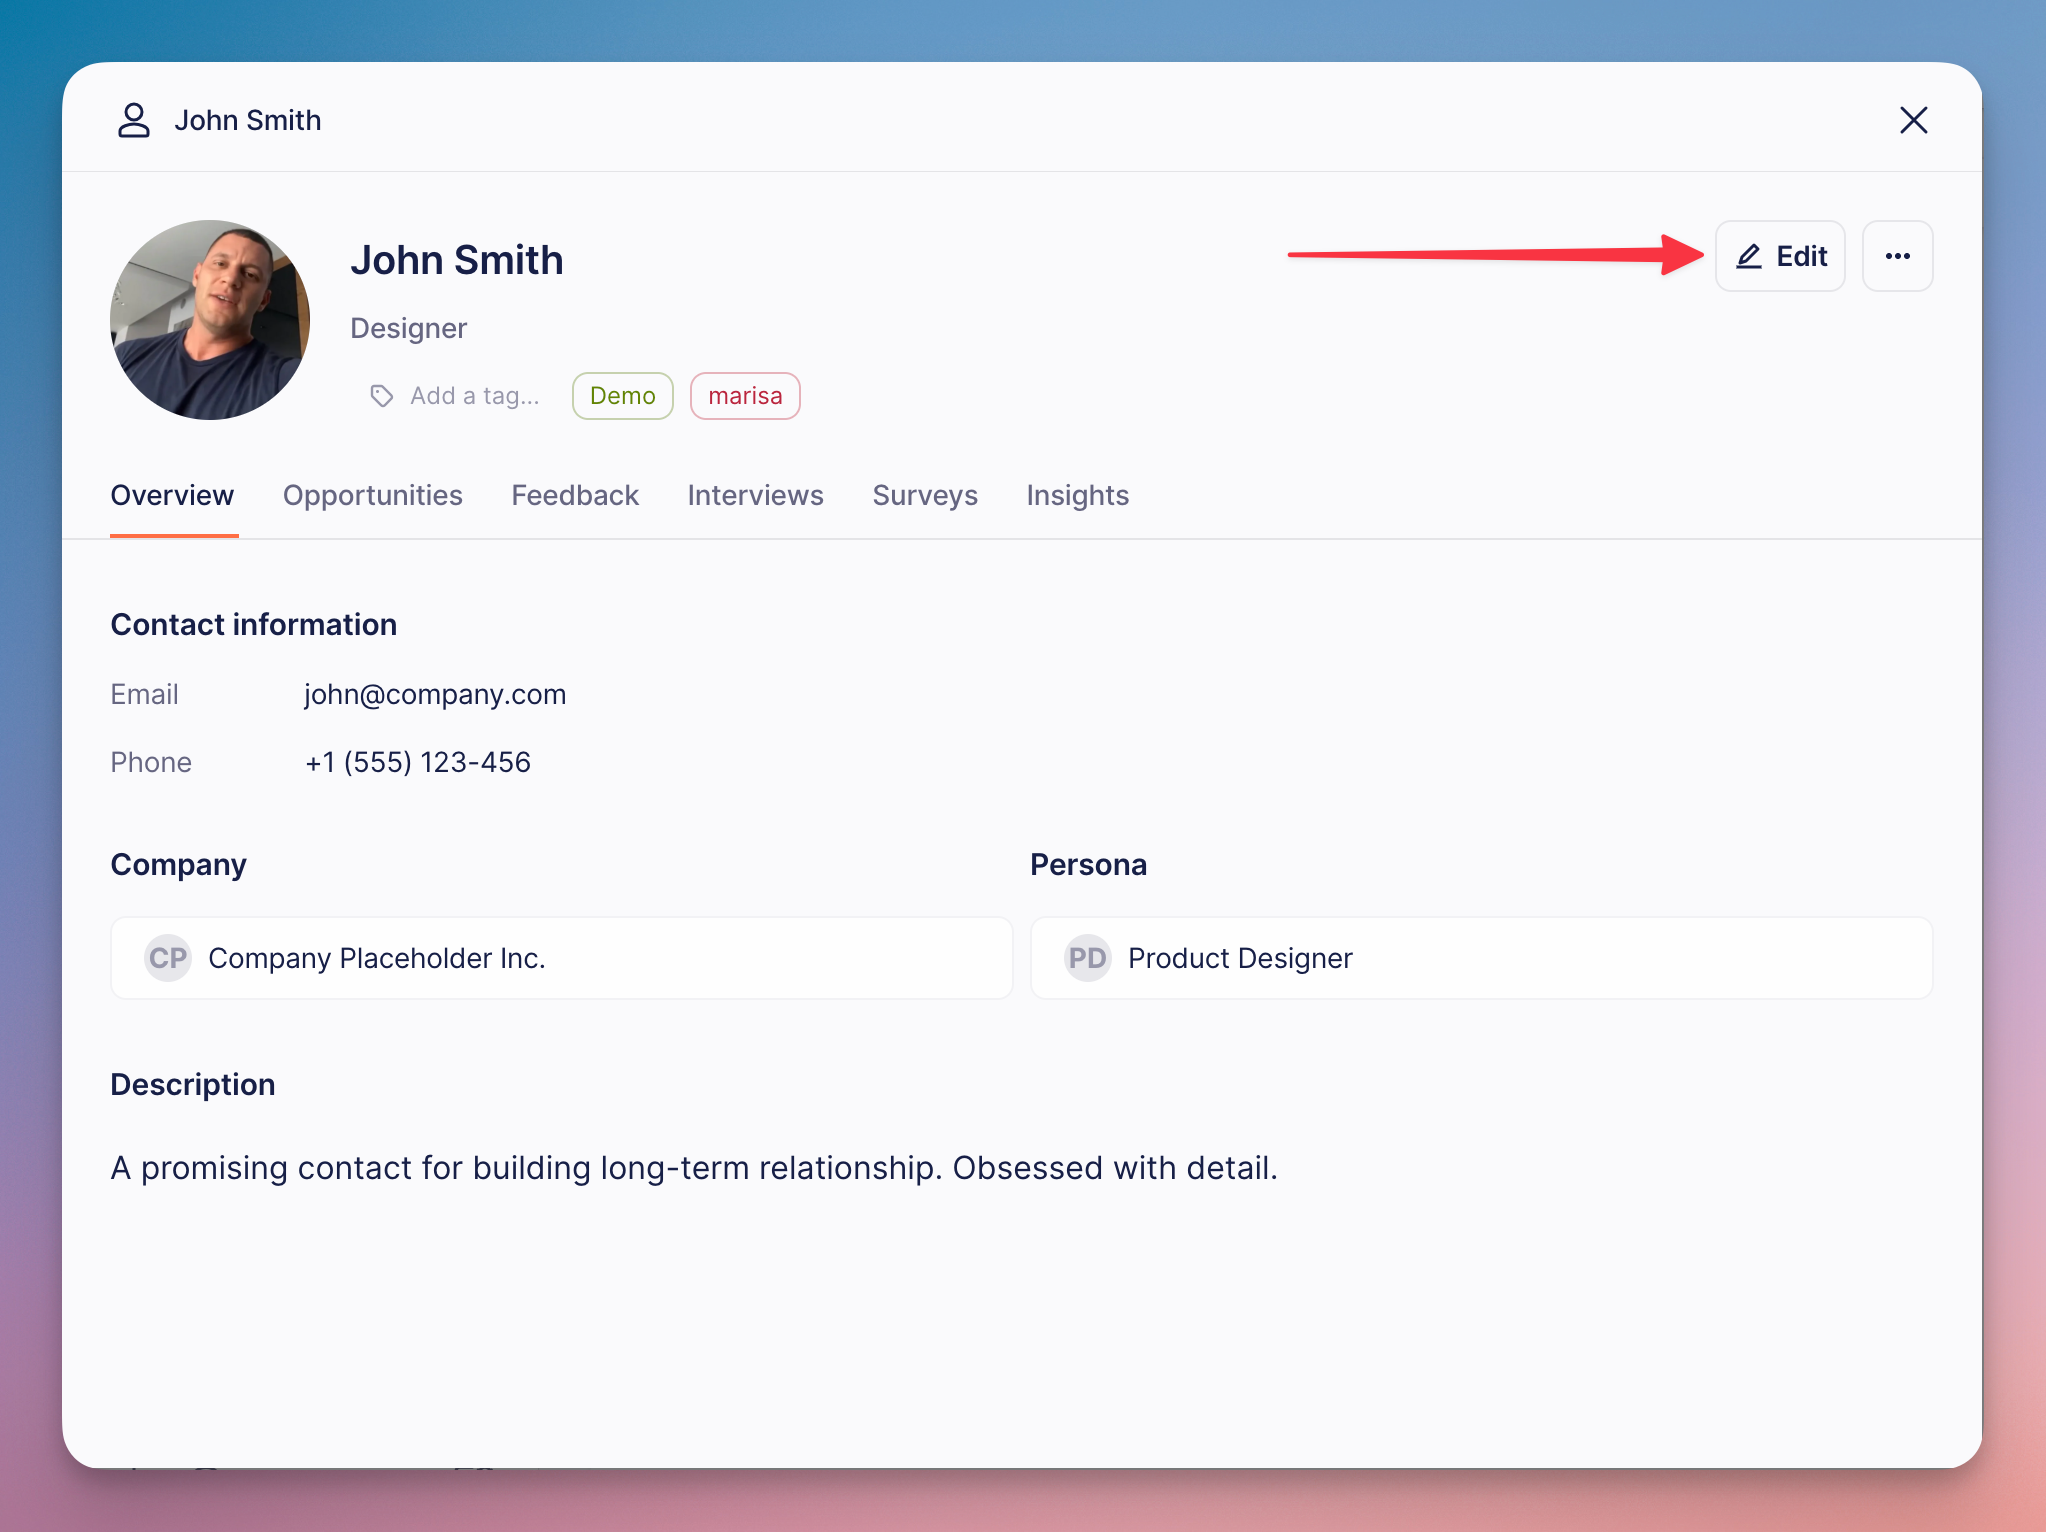Select the green Demo tag
Image resolution: width=2046 pixels, height=1532 pixels.
(x=622, y=396)
